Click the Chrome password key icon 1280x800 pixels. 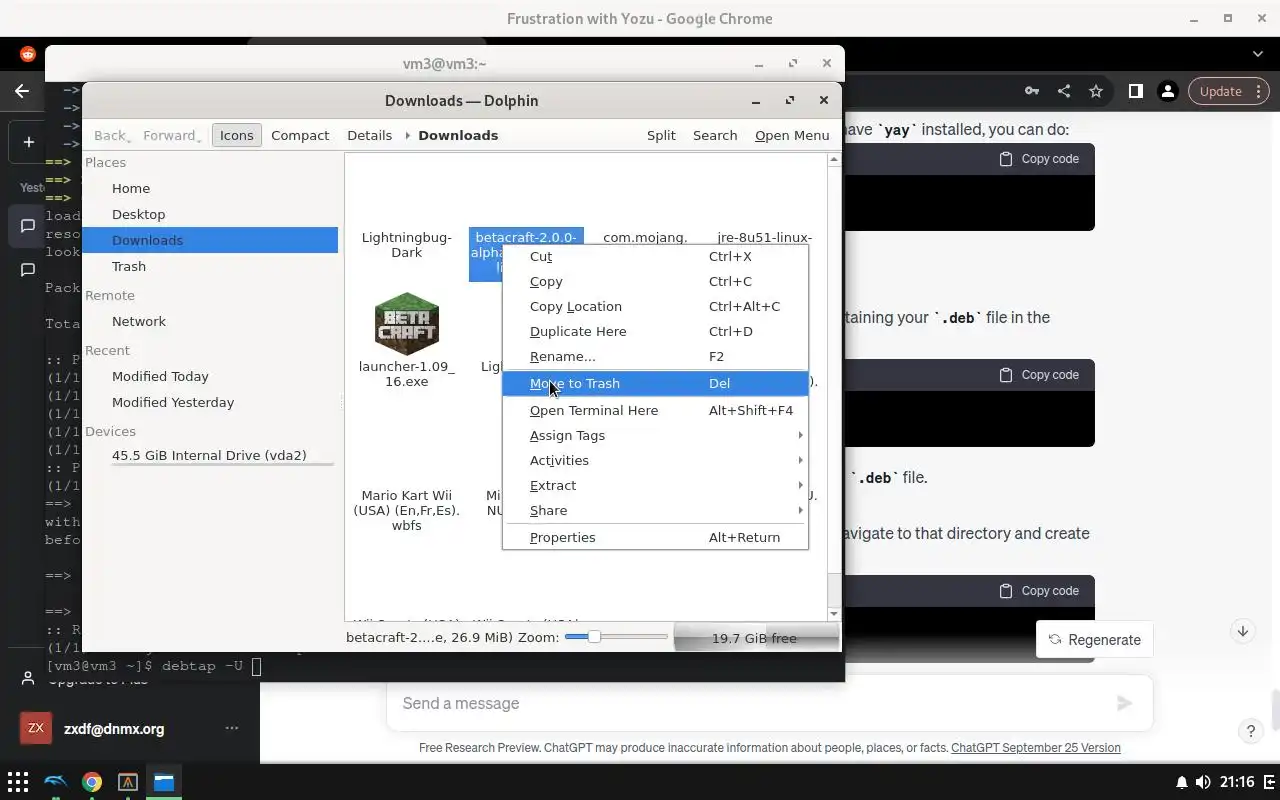tap(1031, 91)
